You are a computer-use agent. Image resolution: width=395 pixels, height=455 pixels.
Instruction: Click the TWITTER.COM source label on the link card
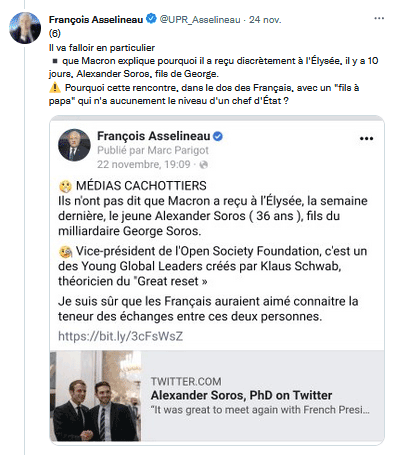[x=186, y=381]
